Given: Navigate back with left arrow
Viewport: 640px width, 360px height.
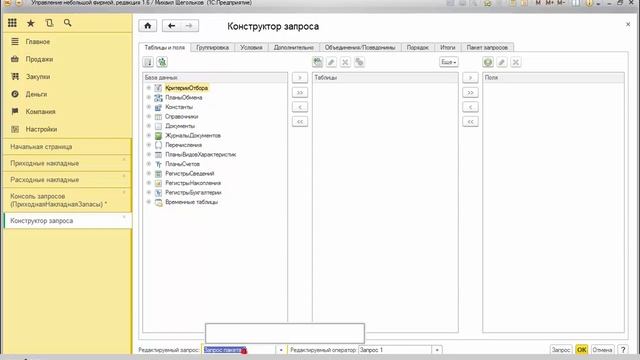Looking at the screenshot, I should (171, 26).
